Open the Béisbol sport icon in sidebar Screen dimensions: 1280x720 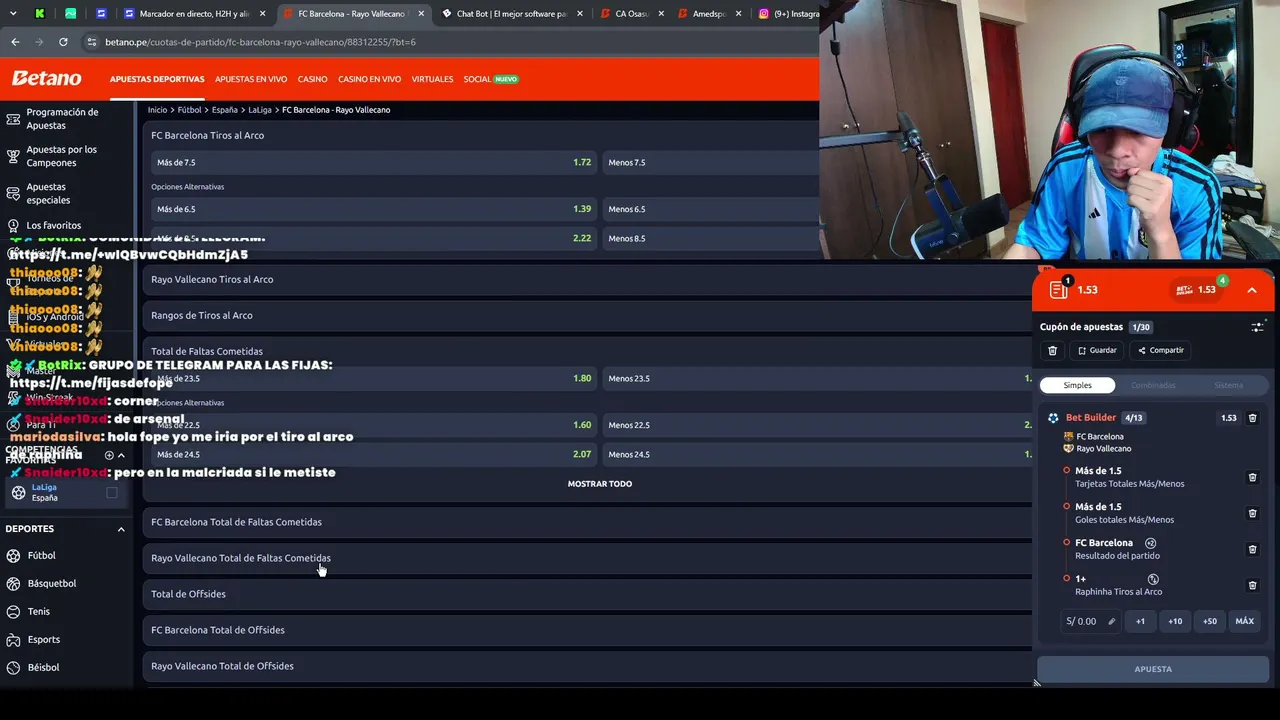point(14,668)
